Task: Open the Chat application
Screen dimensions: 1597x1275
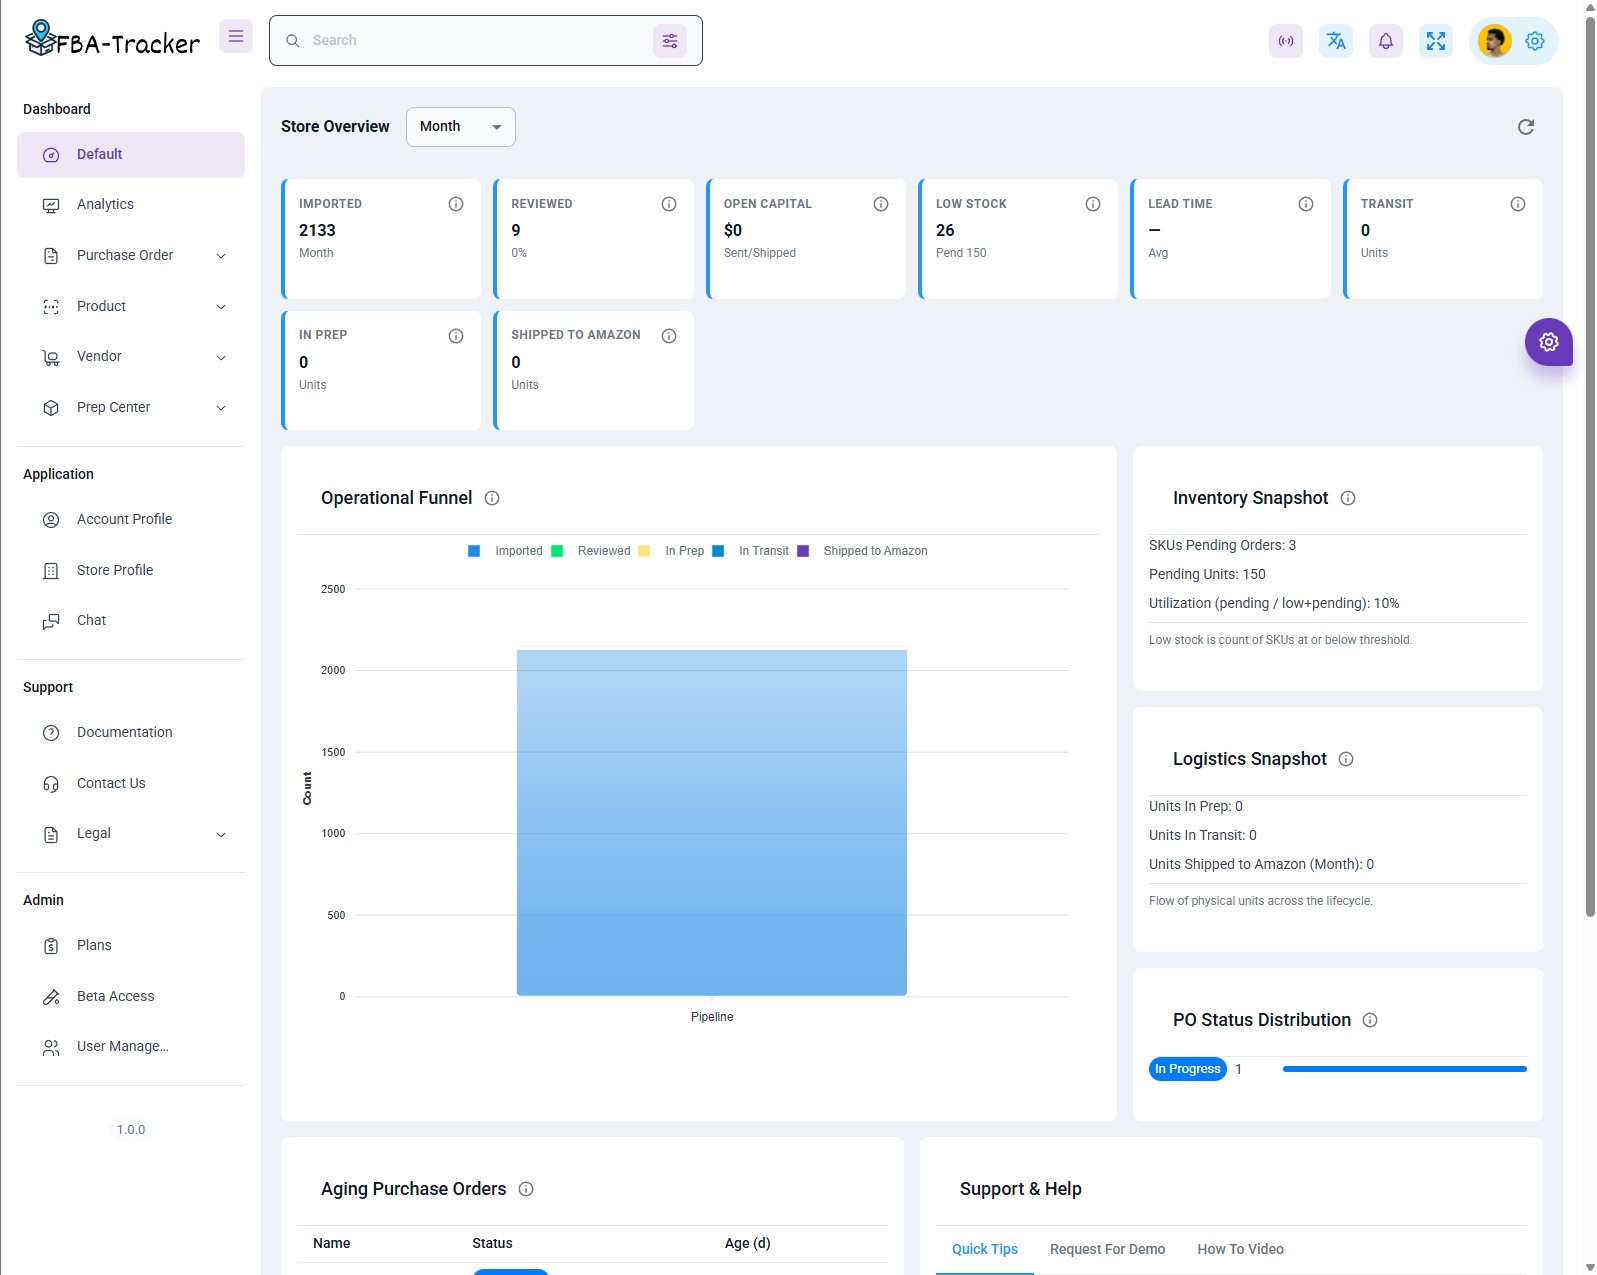Action: click(131, 621)
